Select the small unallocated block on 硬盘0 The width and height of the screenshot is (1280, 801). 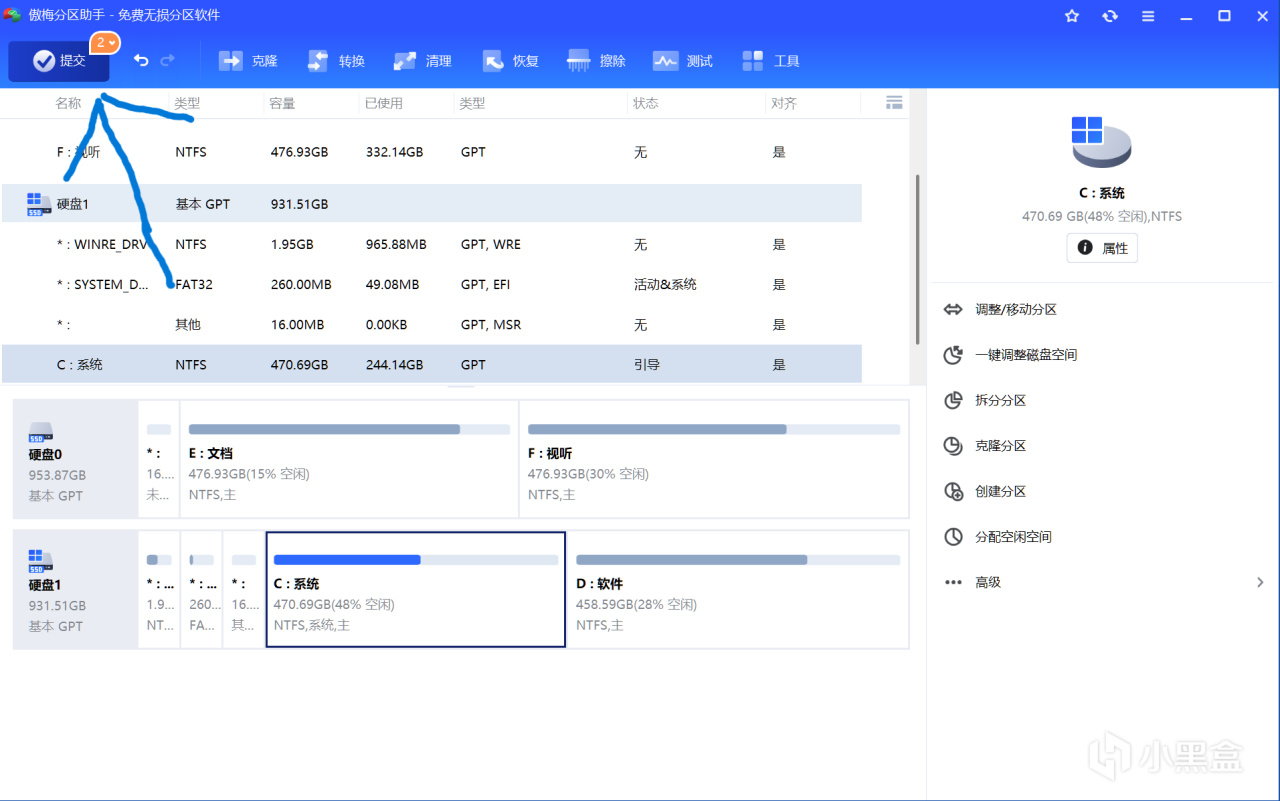[159, 459]
